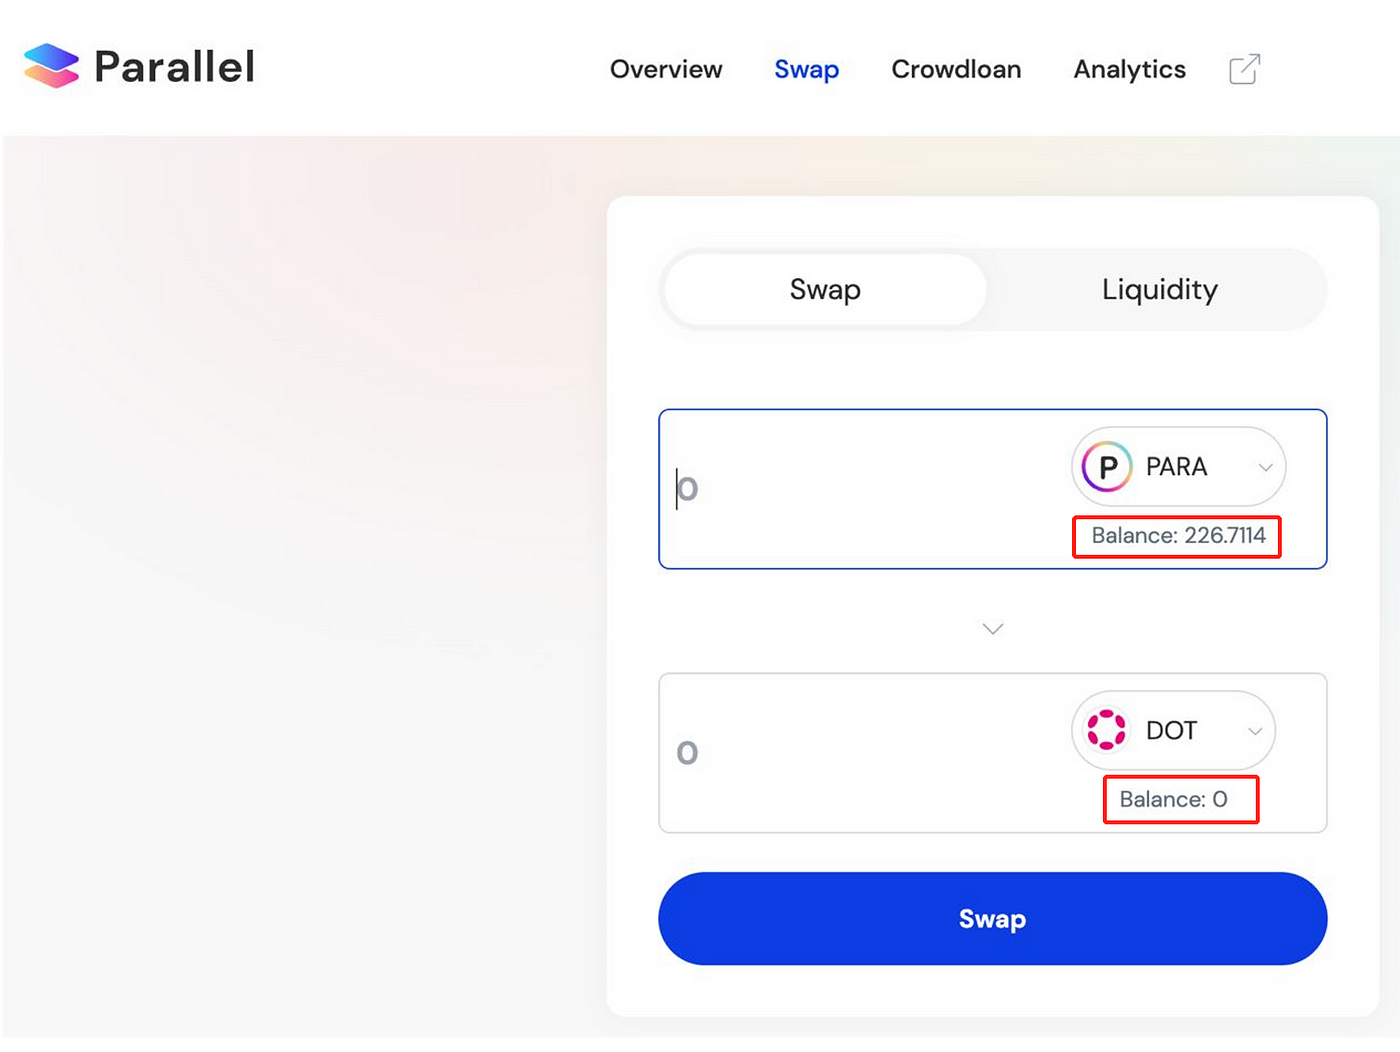
Task: Go to Overview in navigation
Action: (x=666, y=69)
